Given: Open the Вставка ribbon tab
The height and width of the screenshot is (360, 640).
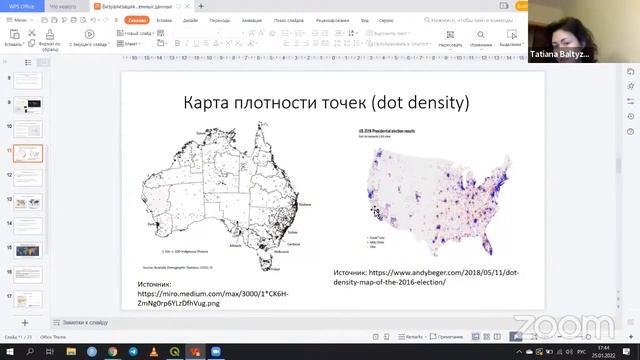Looking at the screenshot, I should [164, 20].
